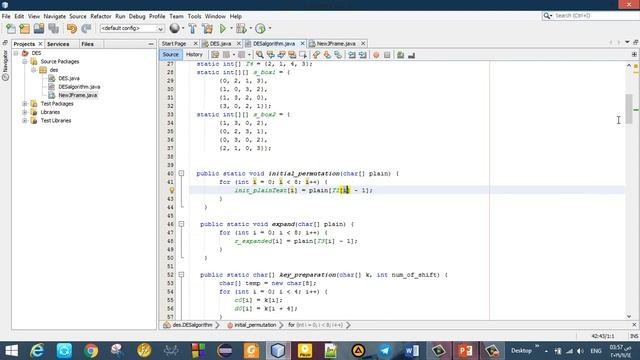
Task: Toggle Rectangular Selection in the editor toolbar
Action: (x=303, y=55)
